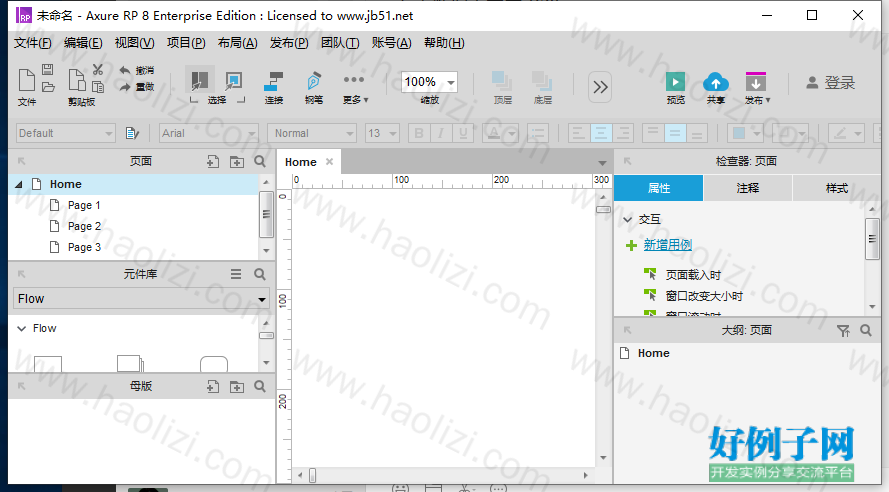Image resolution: width=889 pixels, height=492 pixels.
Task: Click the Login button
Action: point(830,83)
